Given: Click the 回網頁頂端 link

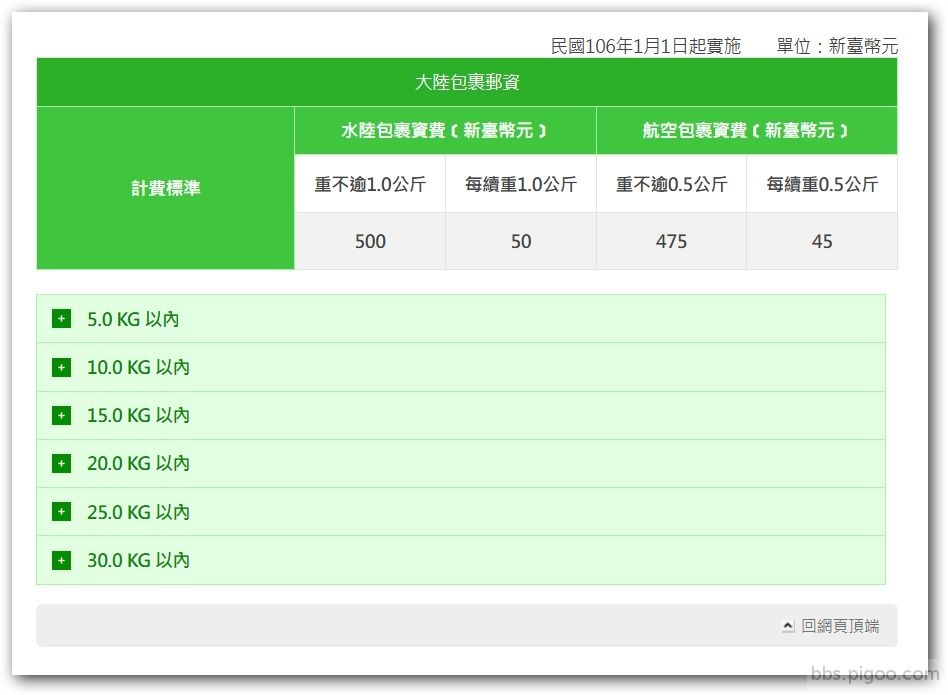Looking at the screenshot, I should 840,626.
